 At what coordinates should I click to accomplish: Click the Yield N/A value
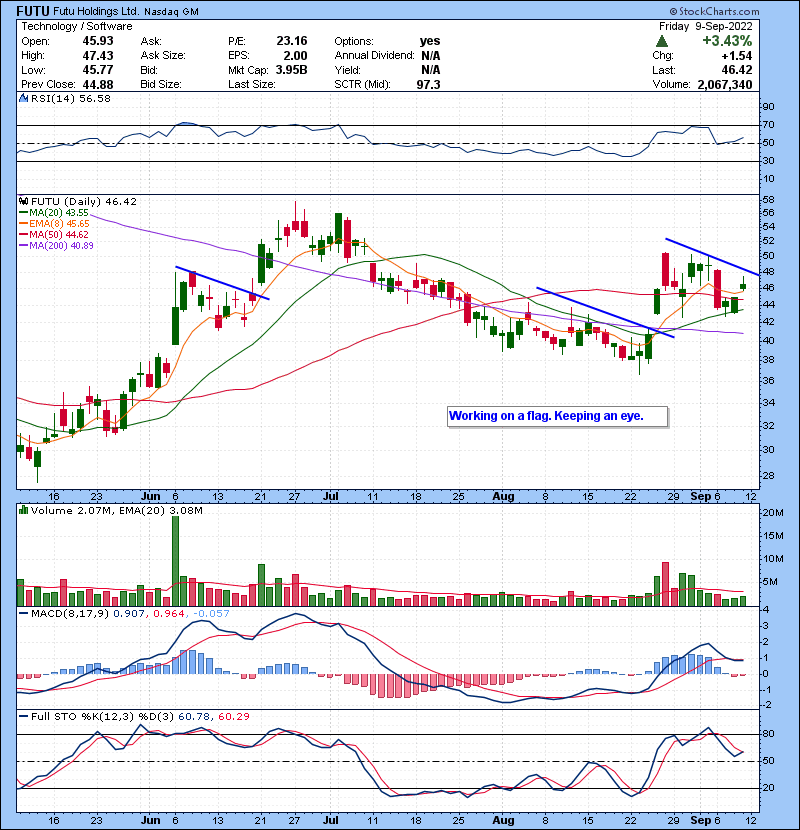[x=430, y=70]
